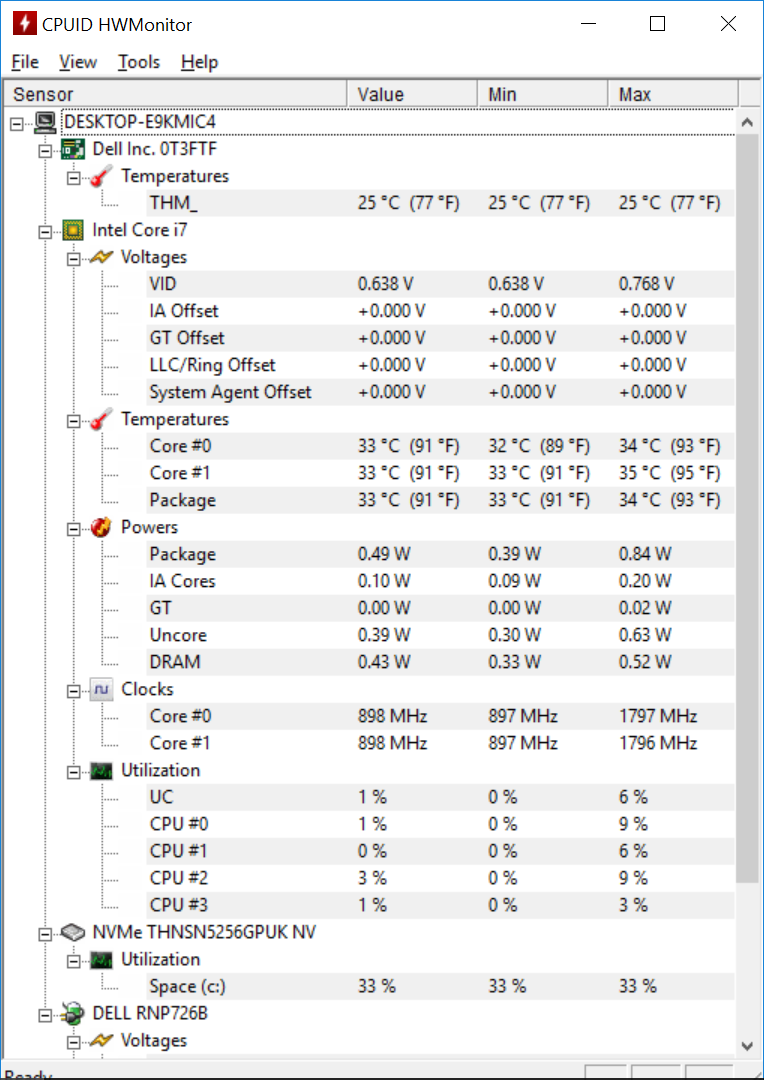Collapse the Clocks section
Viewport: 764px width, 1080px height.
pos(74,690)
